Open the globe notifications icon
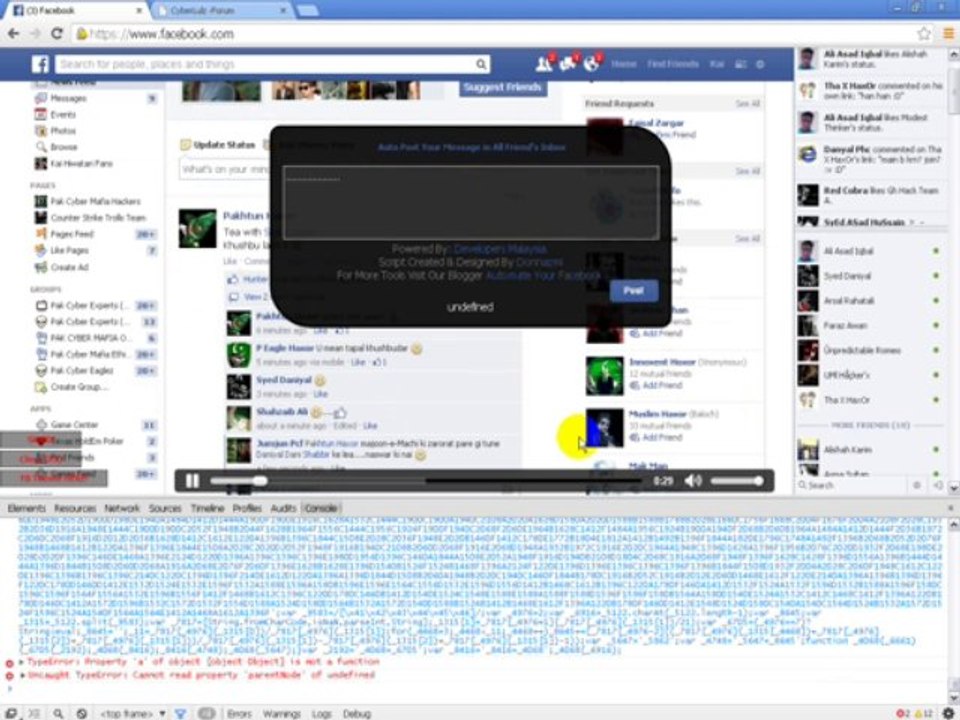 pos(591,63)
